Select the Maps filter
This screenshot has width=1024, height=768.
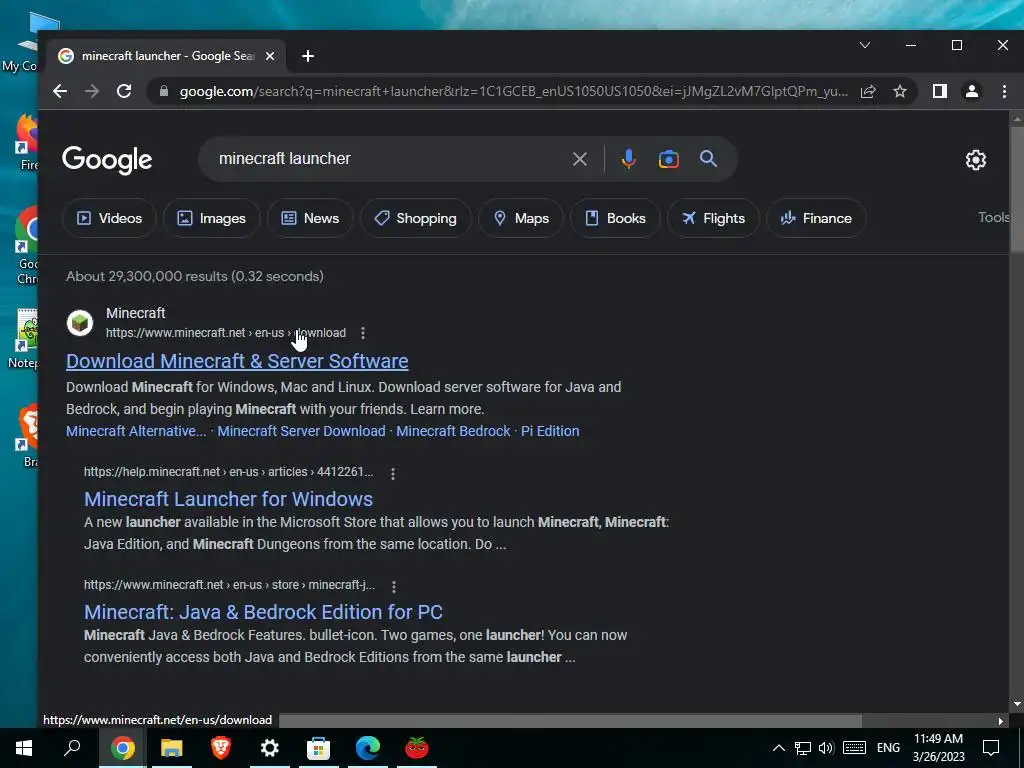pos(521,218)
